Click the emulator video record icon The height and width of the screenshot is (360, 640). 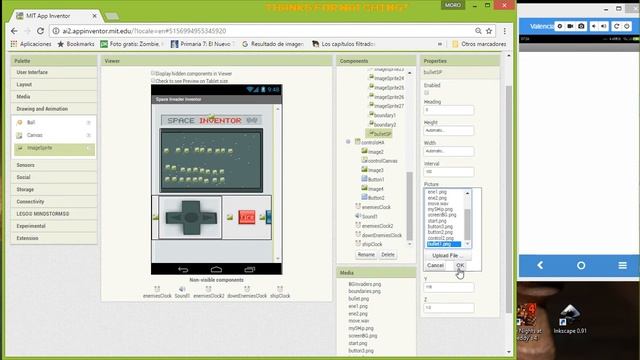click(570, 26)
